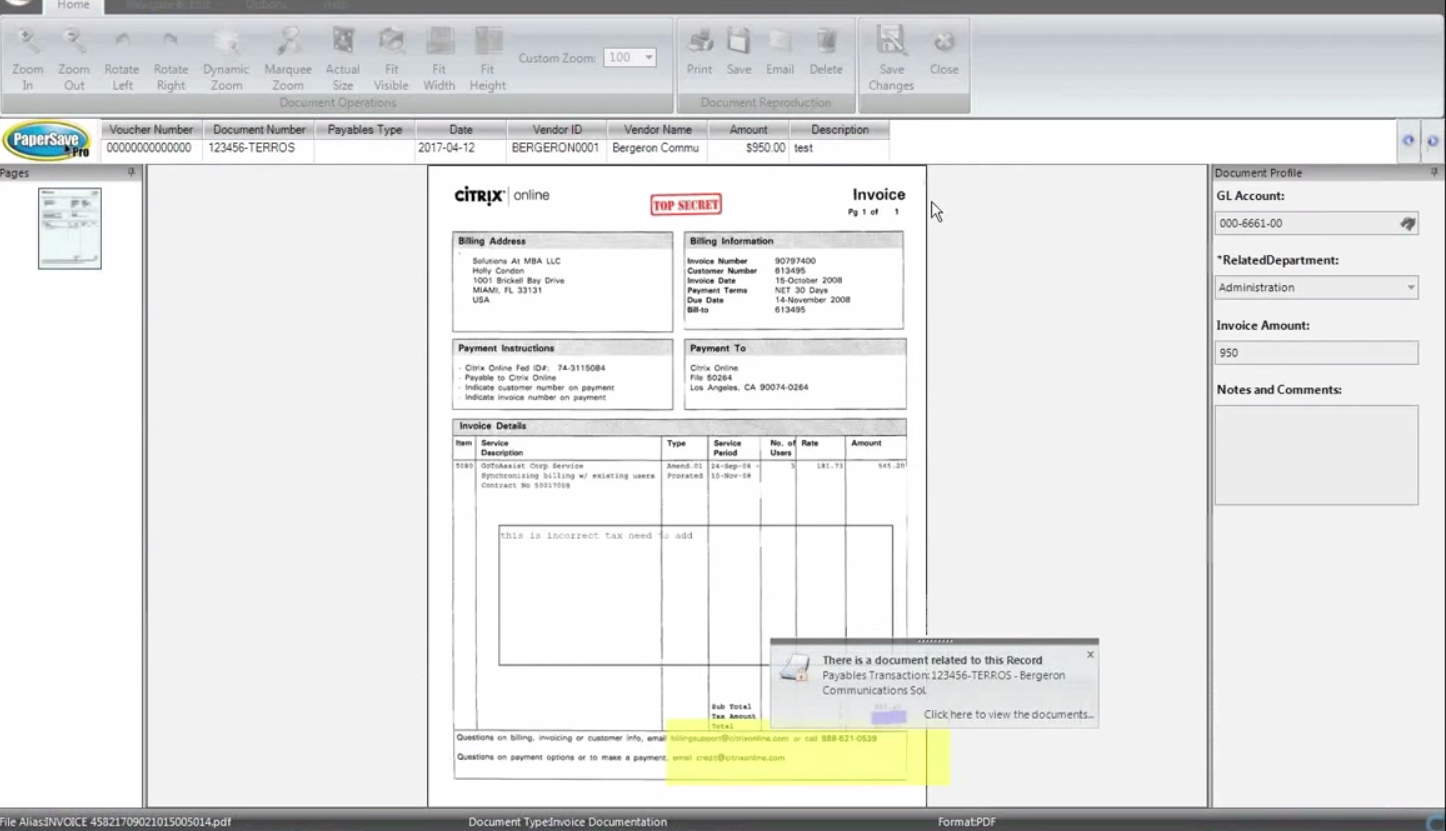Print the invoice document
The height and width of the screenshot is (831, 1446).
[x=700, y=51]
